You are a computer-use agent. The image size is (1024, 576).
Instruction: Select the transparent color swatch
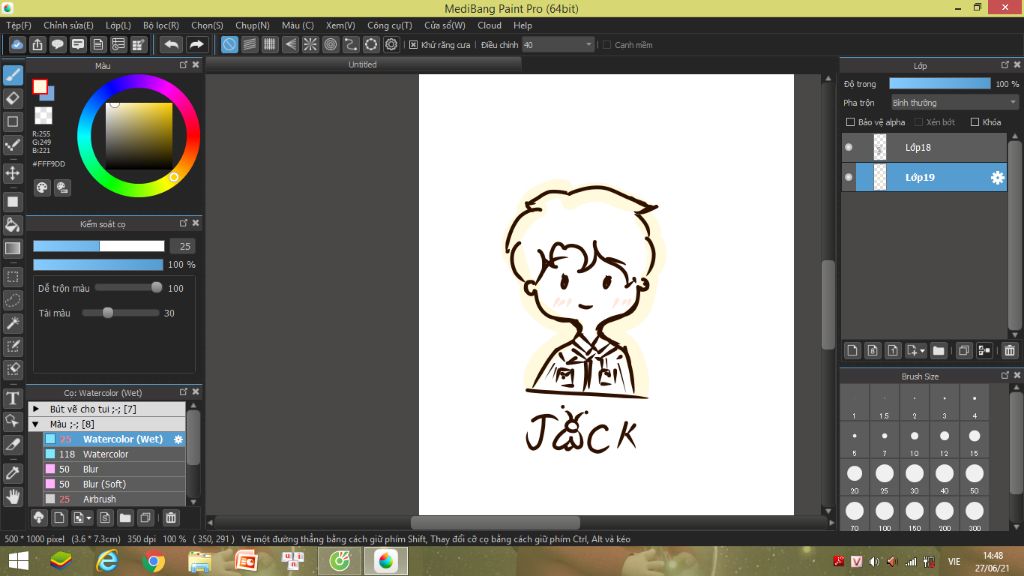[43, 116]
